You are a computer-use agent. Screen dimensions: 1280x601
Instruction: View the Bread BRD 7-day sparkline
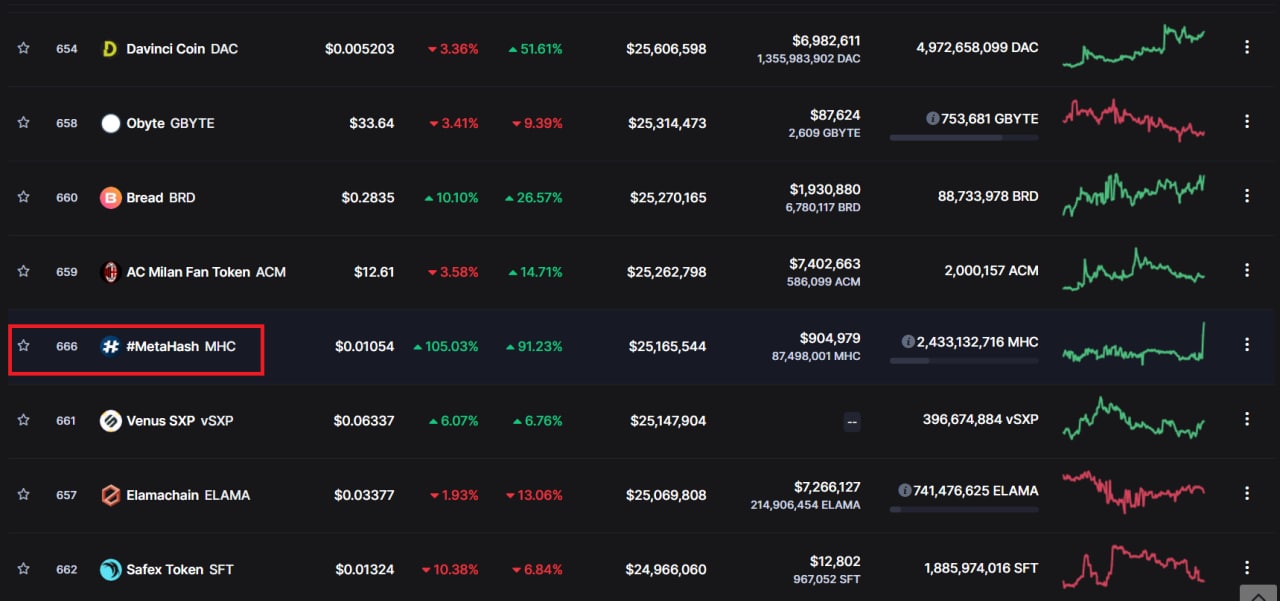(1134, 195)
